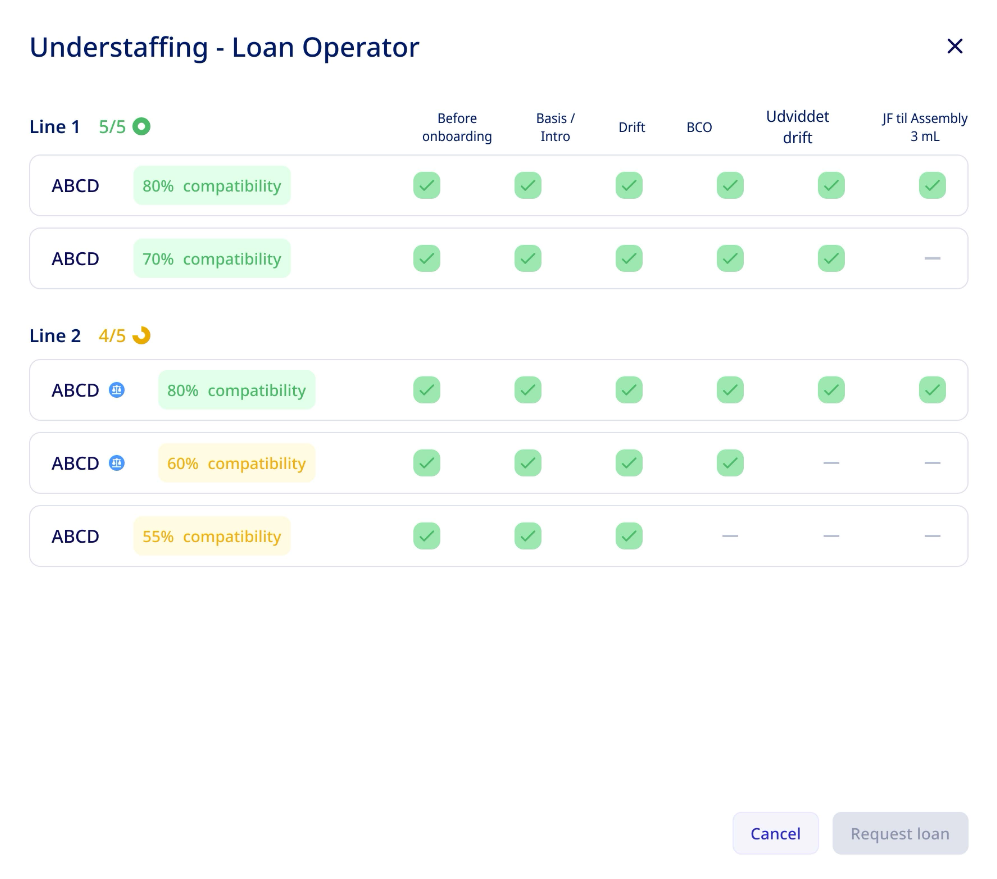Select the 80% compatibility badge under Line 1
The width and height of the screenshot is (997, 879).
pyautogui.click(x=212, y=186)
